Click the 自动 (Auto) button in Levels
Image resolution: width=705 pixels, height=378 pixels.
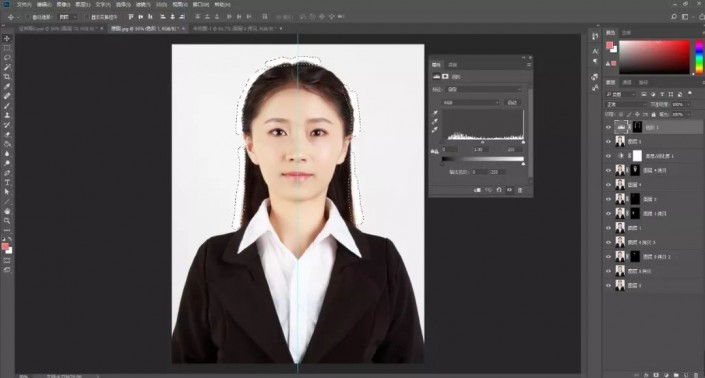[x=512, y=102]
